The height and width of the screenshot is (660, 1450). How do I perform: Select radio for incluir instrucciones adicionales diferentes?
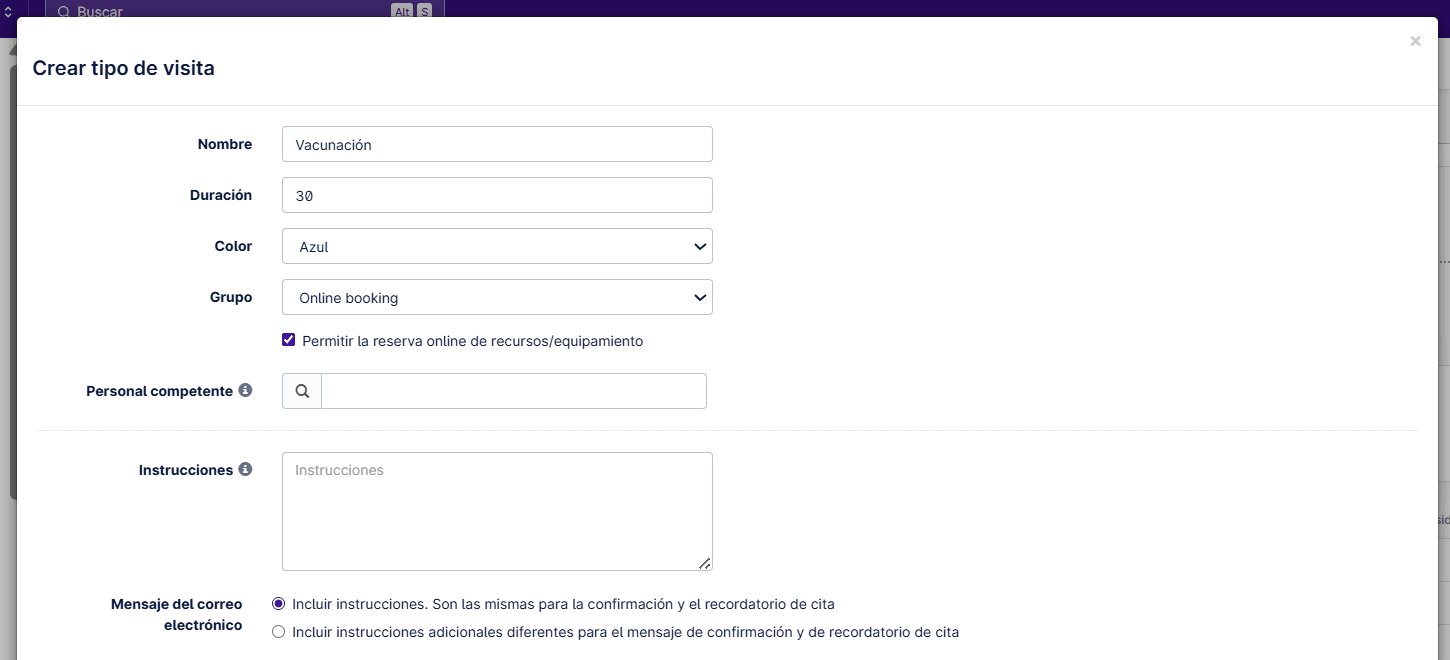coord(278,631)
